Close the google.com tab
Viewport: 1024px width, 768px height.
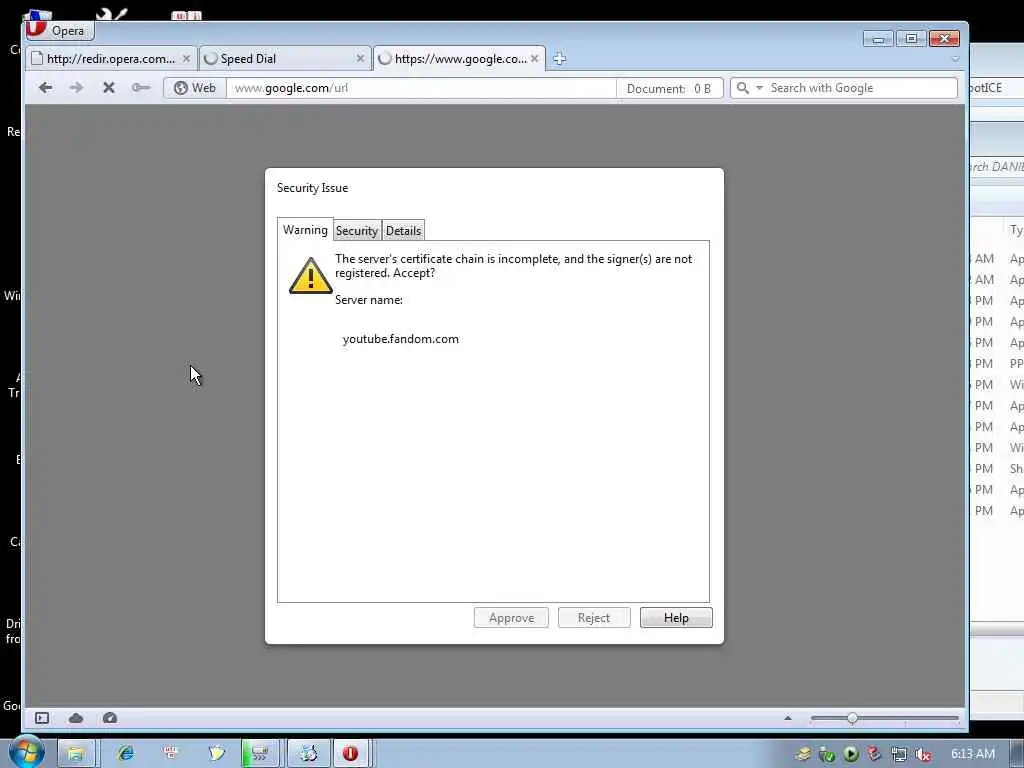coord(534,59)
